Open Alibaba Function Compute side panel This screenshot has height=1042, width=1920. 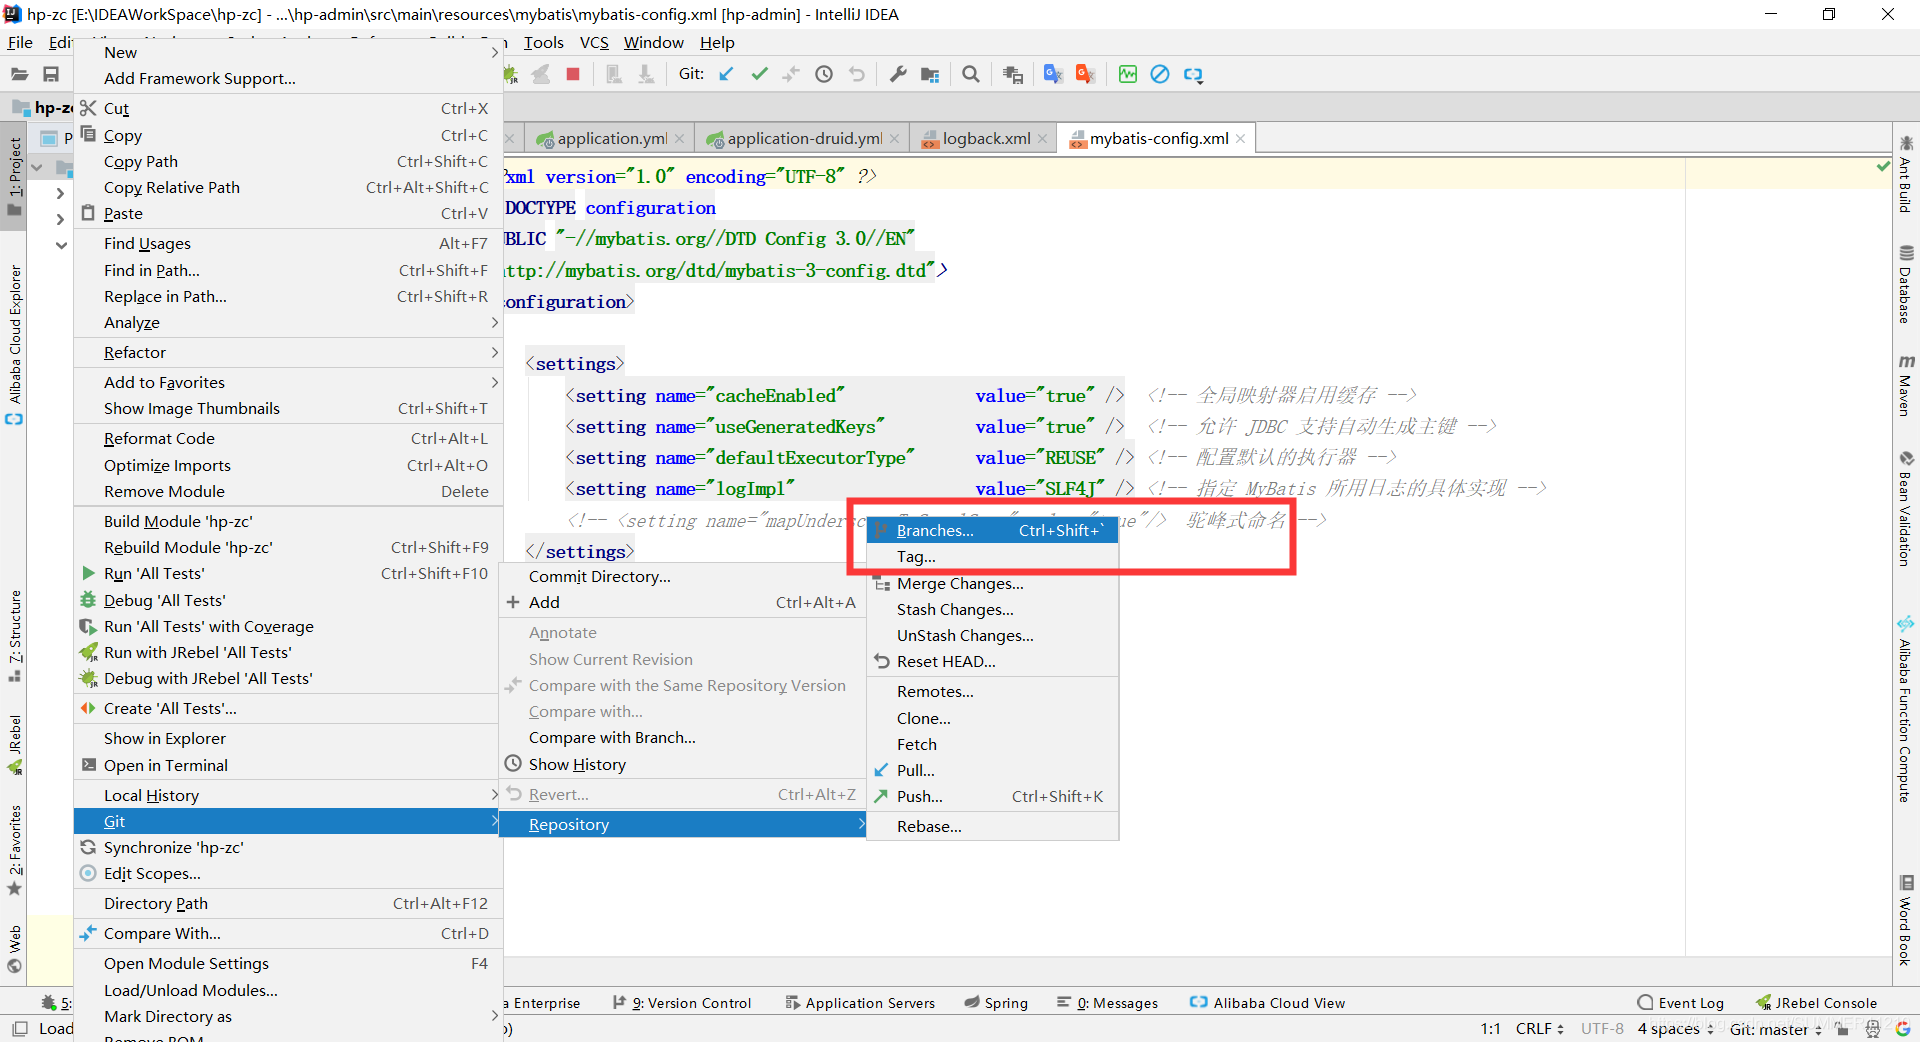click(x=1906, y=710)
